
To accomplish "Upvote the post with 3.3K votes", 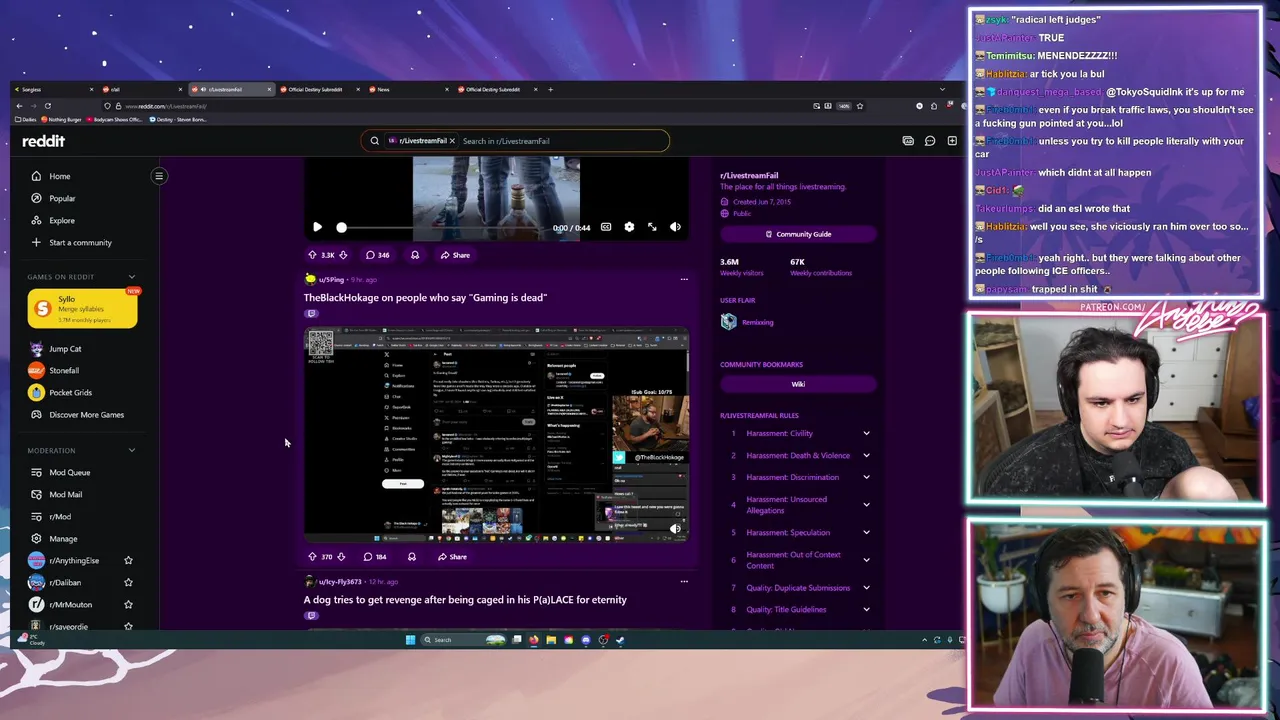I will click(x=312, y=255).
